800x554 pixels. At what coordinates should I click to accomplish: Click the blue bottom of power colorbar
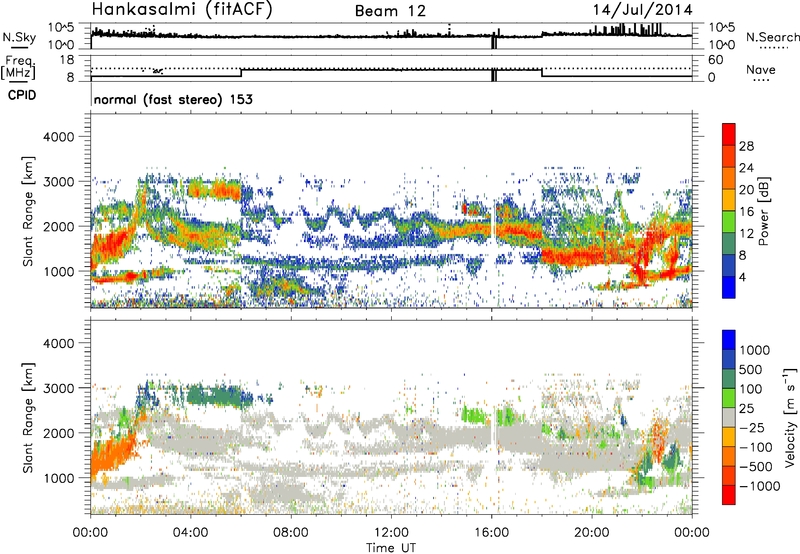pos(729,287)
